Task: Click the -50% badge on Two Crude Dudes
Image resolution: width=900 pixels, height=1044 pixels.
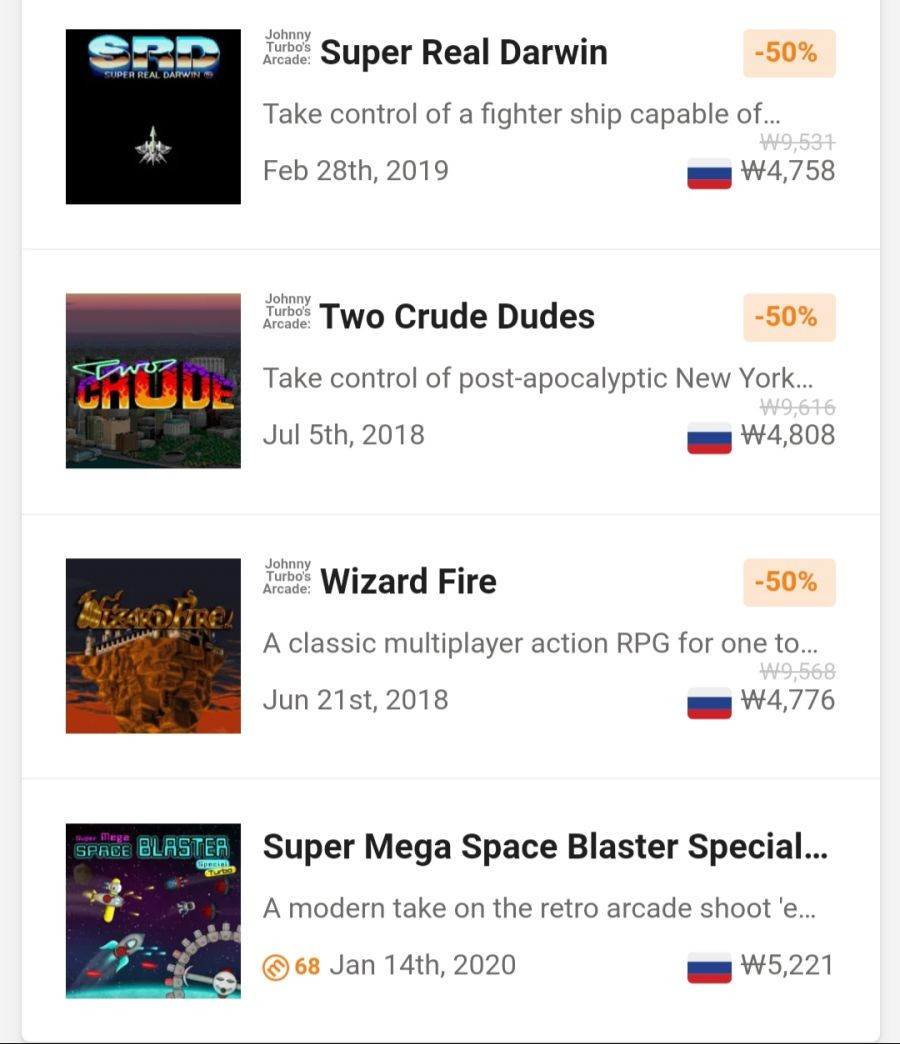Action: point(789,318)
